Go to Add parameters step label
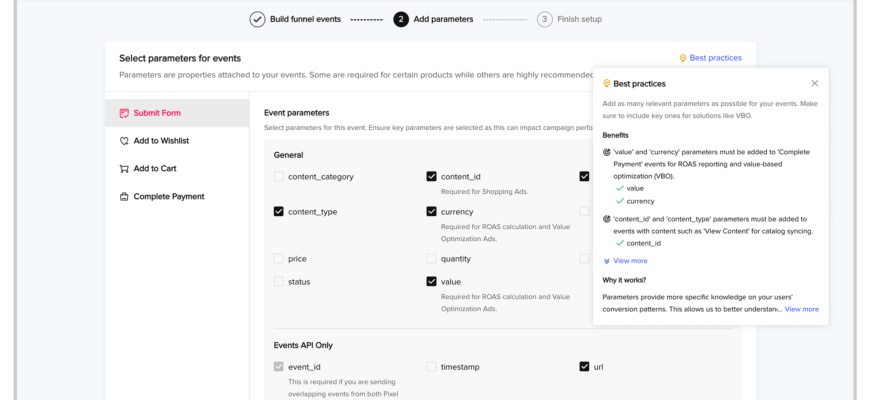 point(442,19)
